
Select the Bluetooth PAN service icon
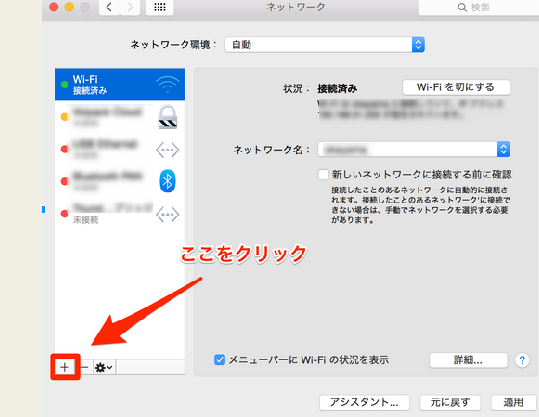point(167,181)
